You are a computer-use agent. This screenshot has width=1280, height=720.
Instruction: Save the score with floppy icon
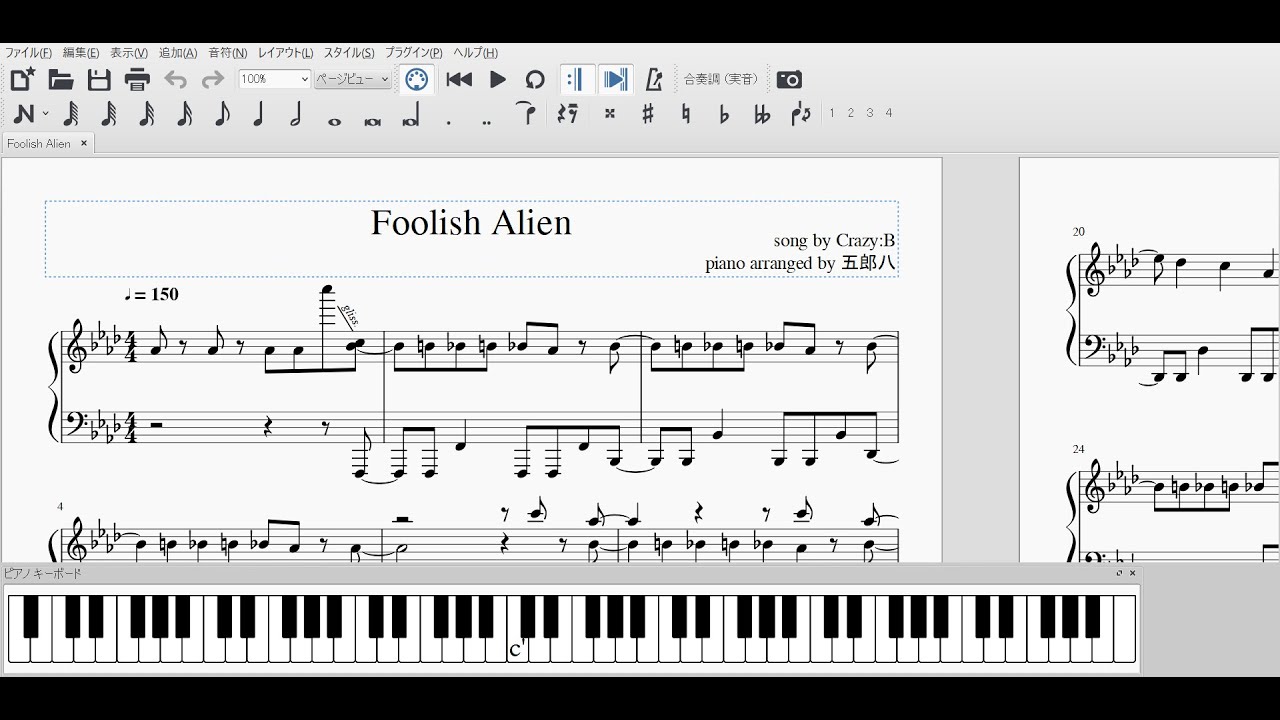[99, 80]
